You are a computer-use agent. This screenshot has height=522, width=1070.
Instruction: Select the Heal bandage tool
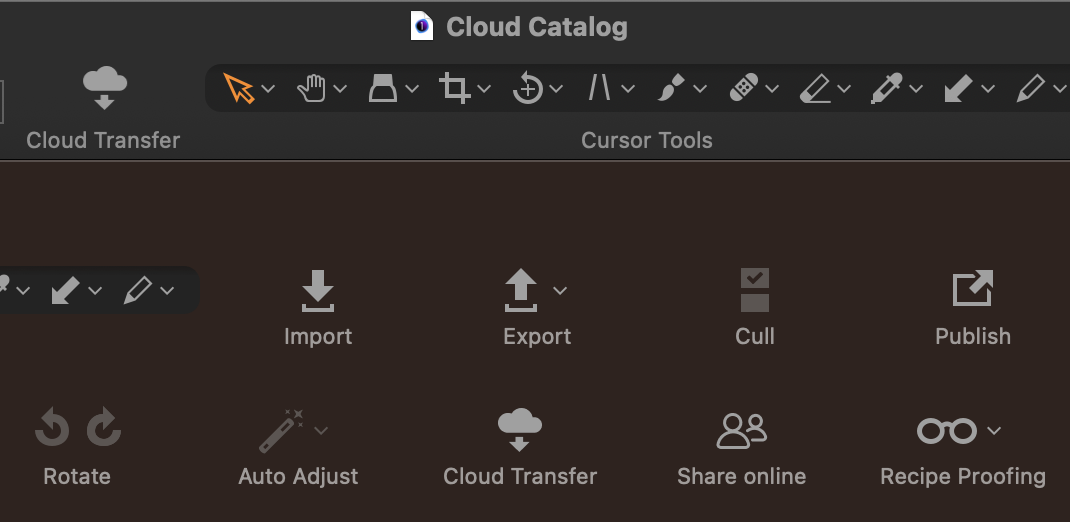743,89
